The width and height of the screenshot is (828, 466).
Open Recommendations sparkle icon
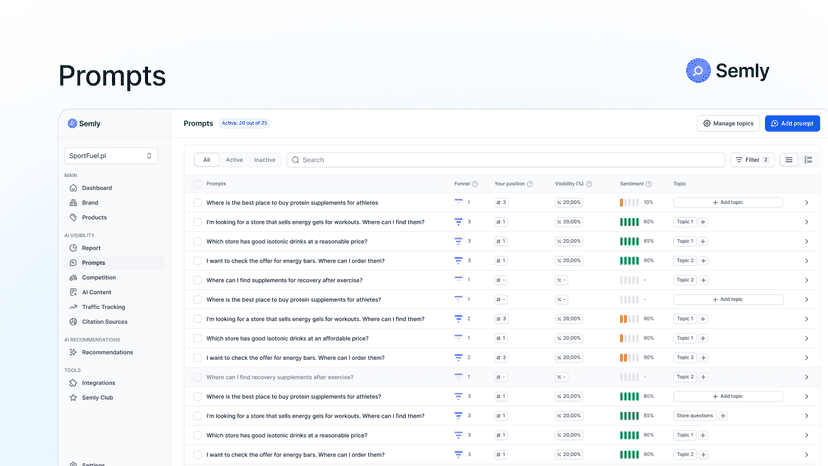tap(73, 352)
